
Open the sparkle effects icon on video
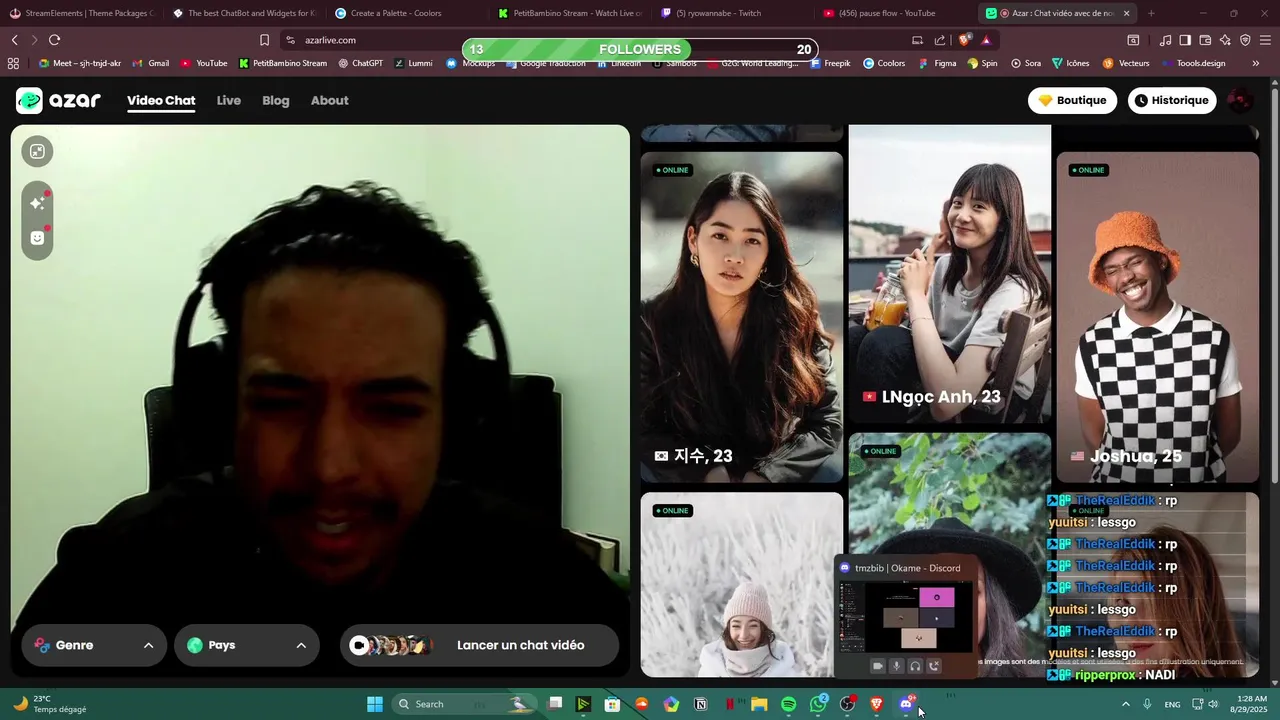tap(37, 203)
